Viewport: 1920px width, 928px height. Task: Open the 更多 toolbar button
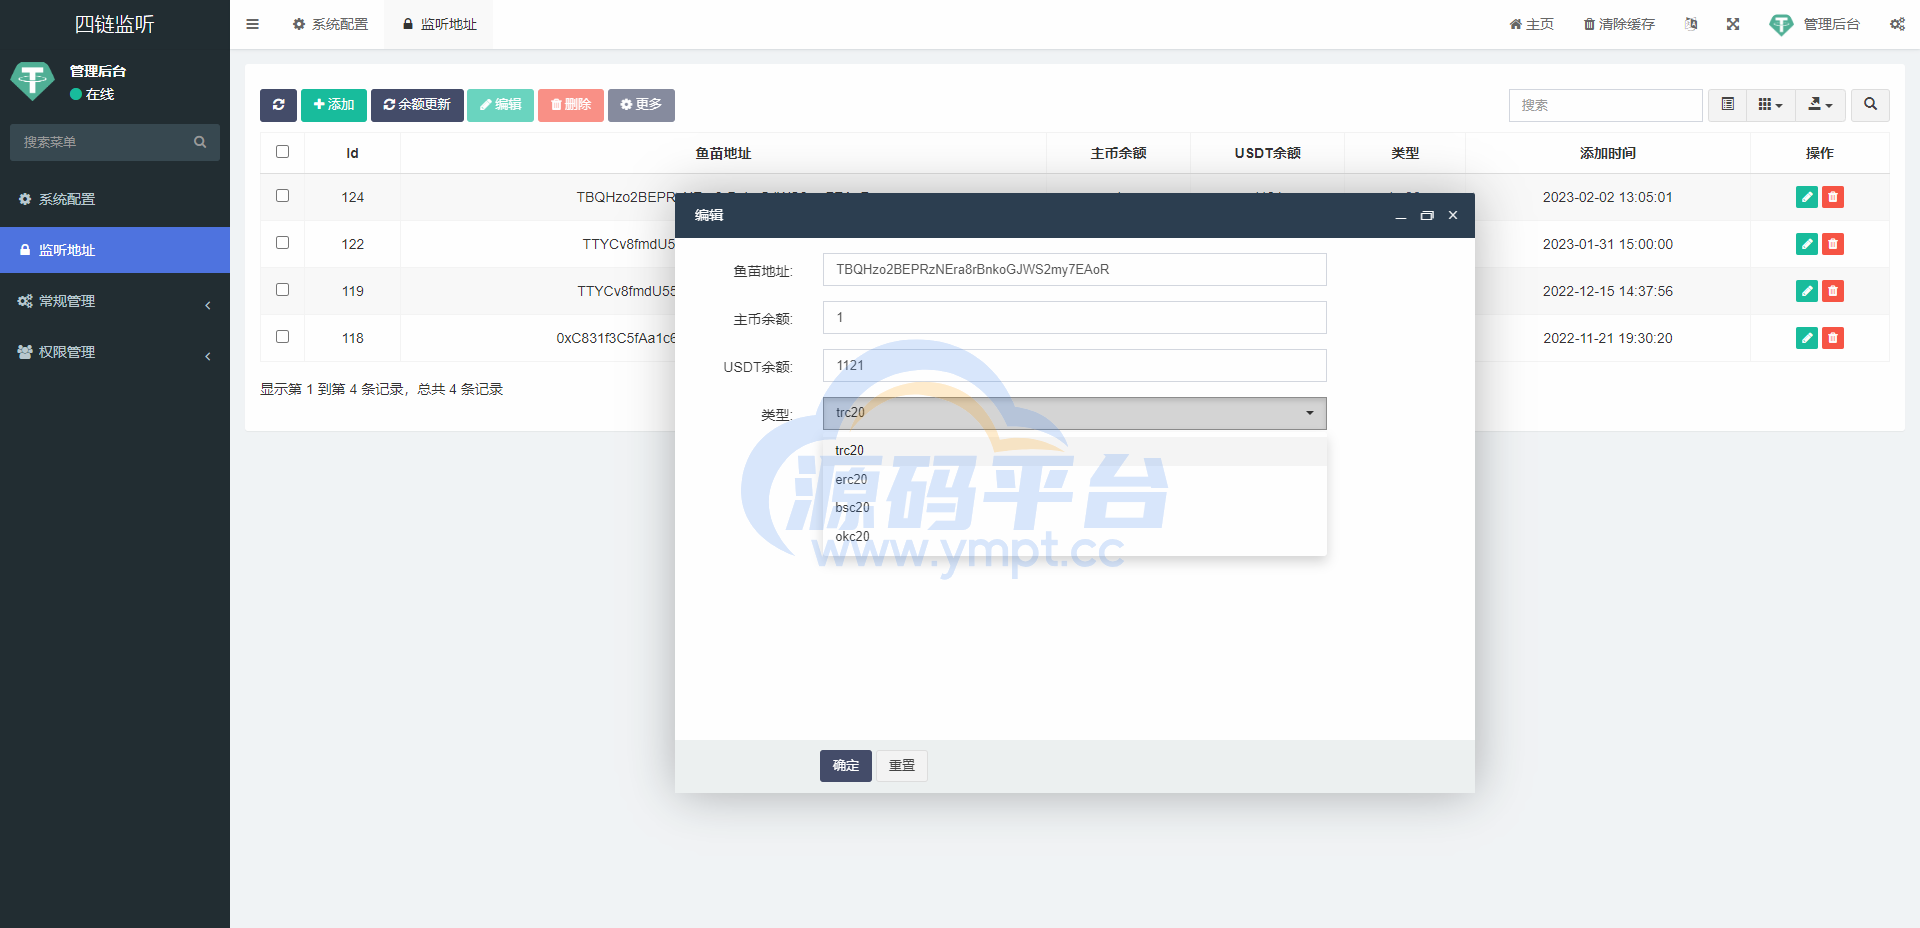(641, 105)
